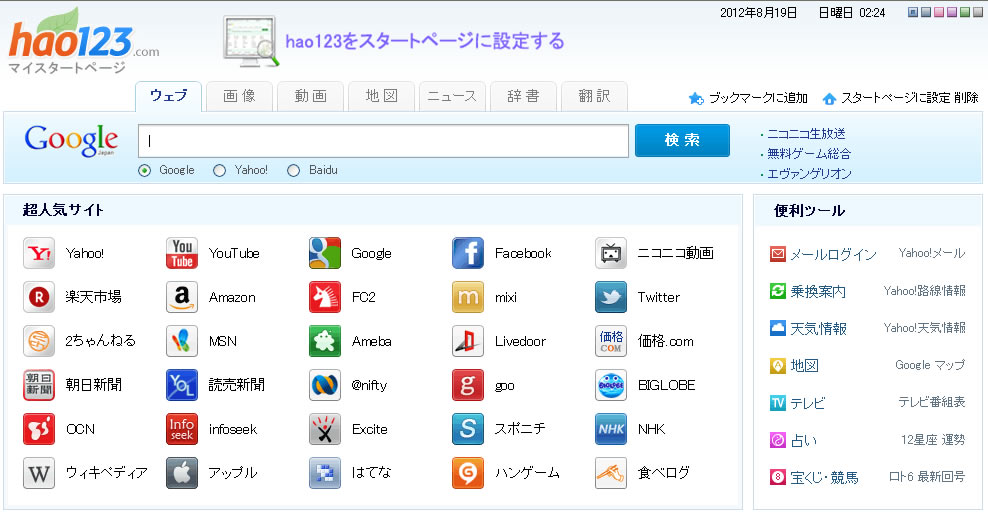Click the TV icon beside テレビ
The width and height of the screenshot is (988, 515).
point(778,403)
